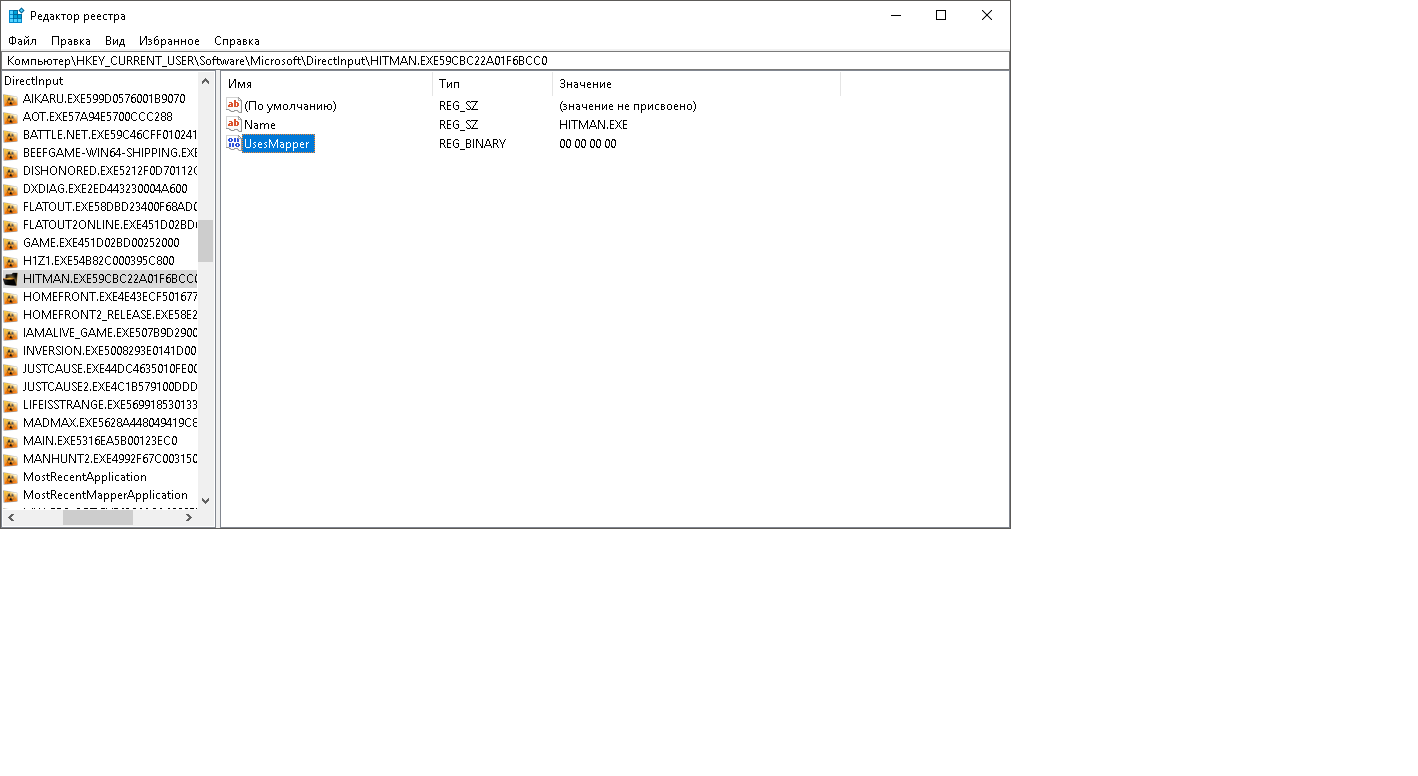Click the folder icon beside MANHUNT2.EXE key
The height and width of the screenshot is (776, 1418).
click(x=11, y=459)
